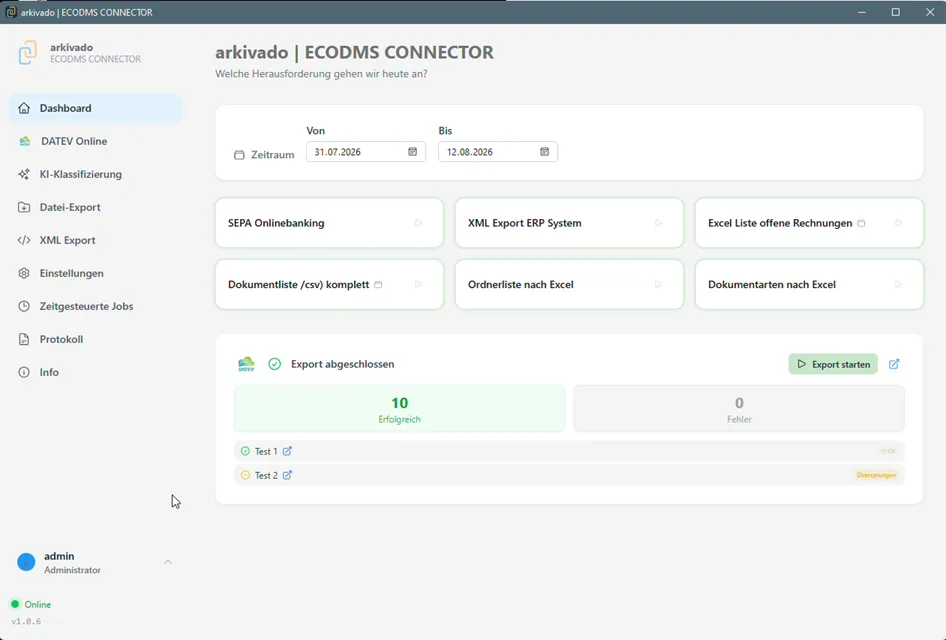Click the Test 2 skipped status icon

click(x=245, y=475)
